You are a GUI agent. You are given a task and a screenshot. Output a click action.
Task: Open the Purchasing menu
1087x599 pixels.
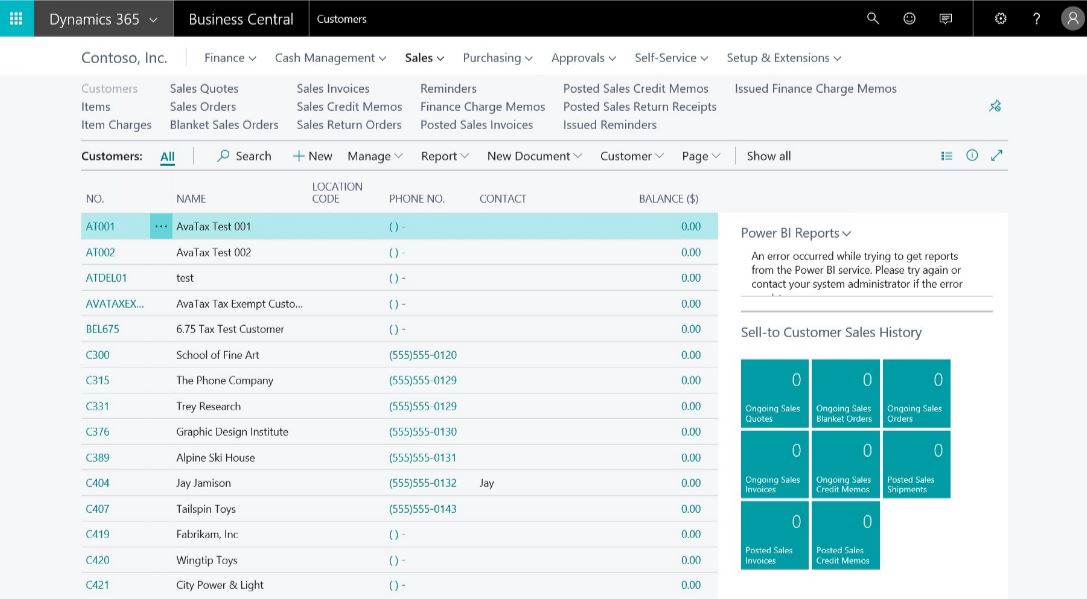(x=497, y=58)
